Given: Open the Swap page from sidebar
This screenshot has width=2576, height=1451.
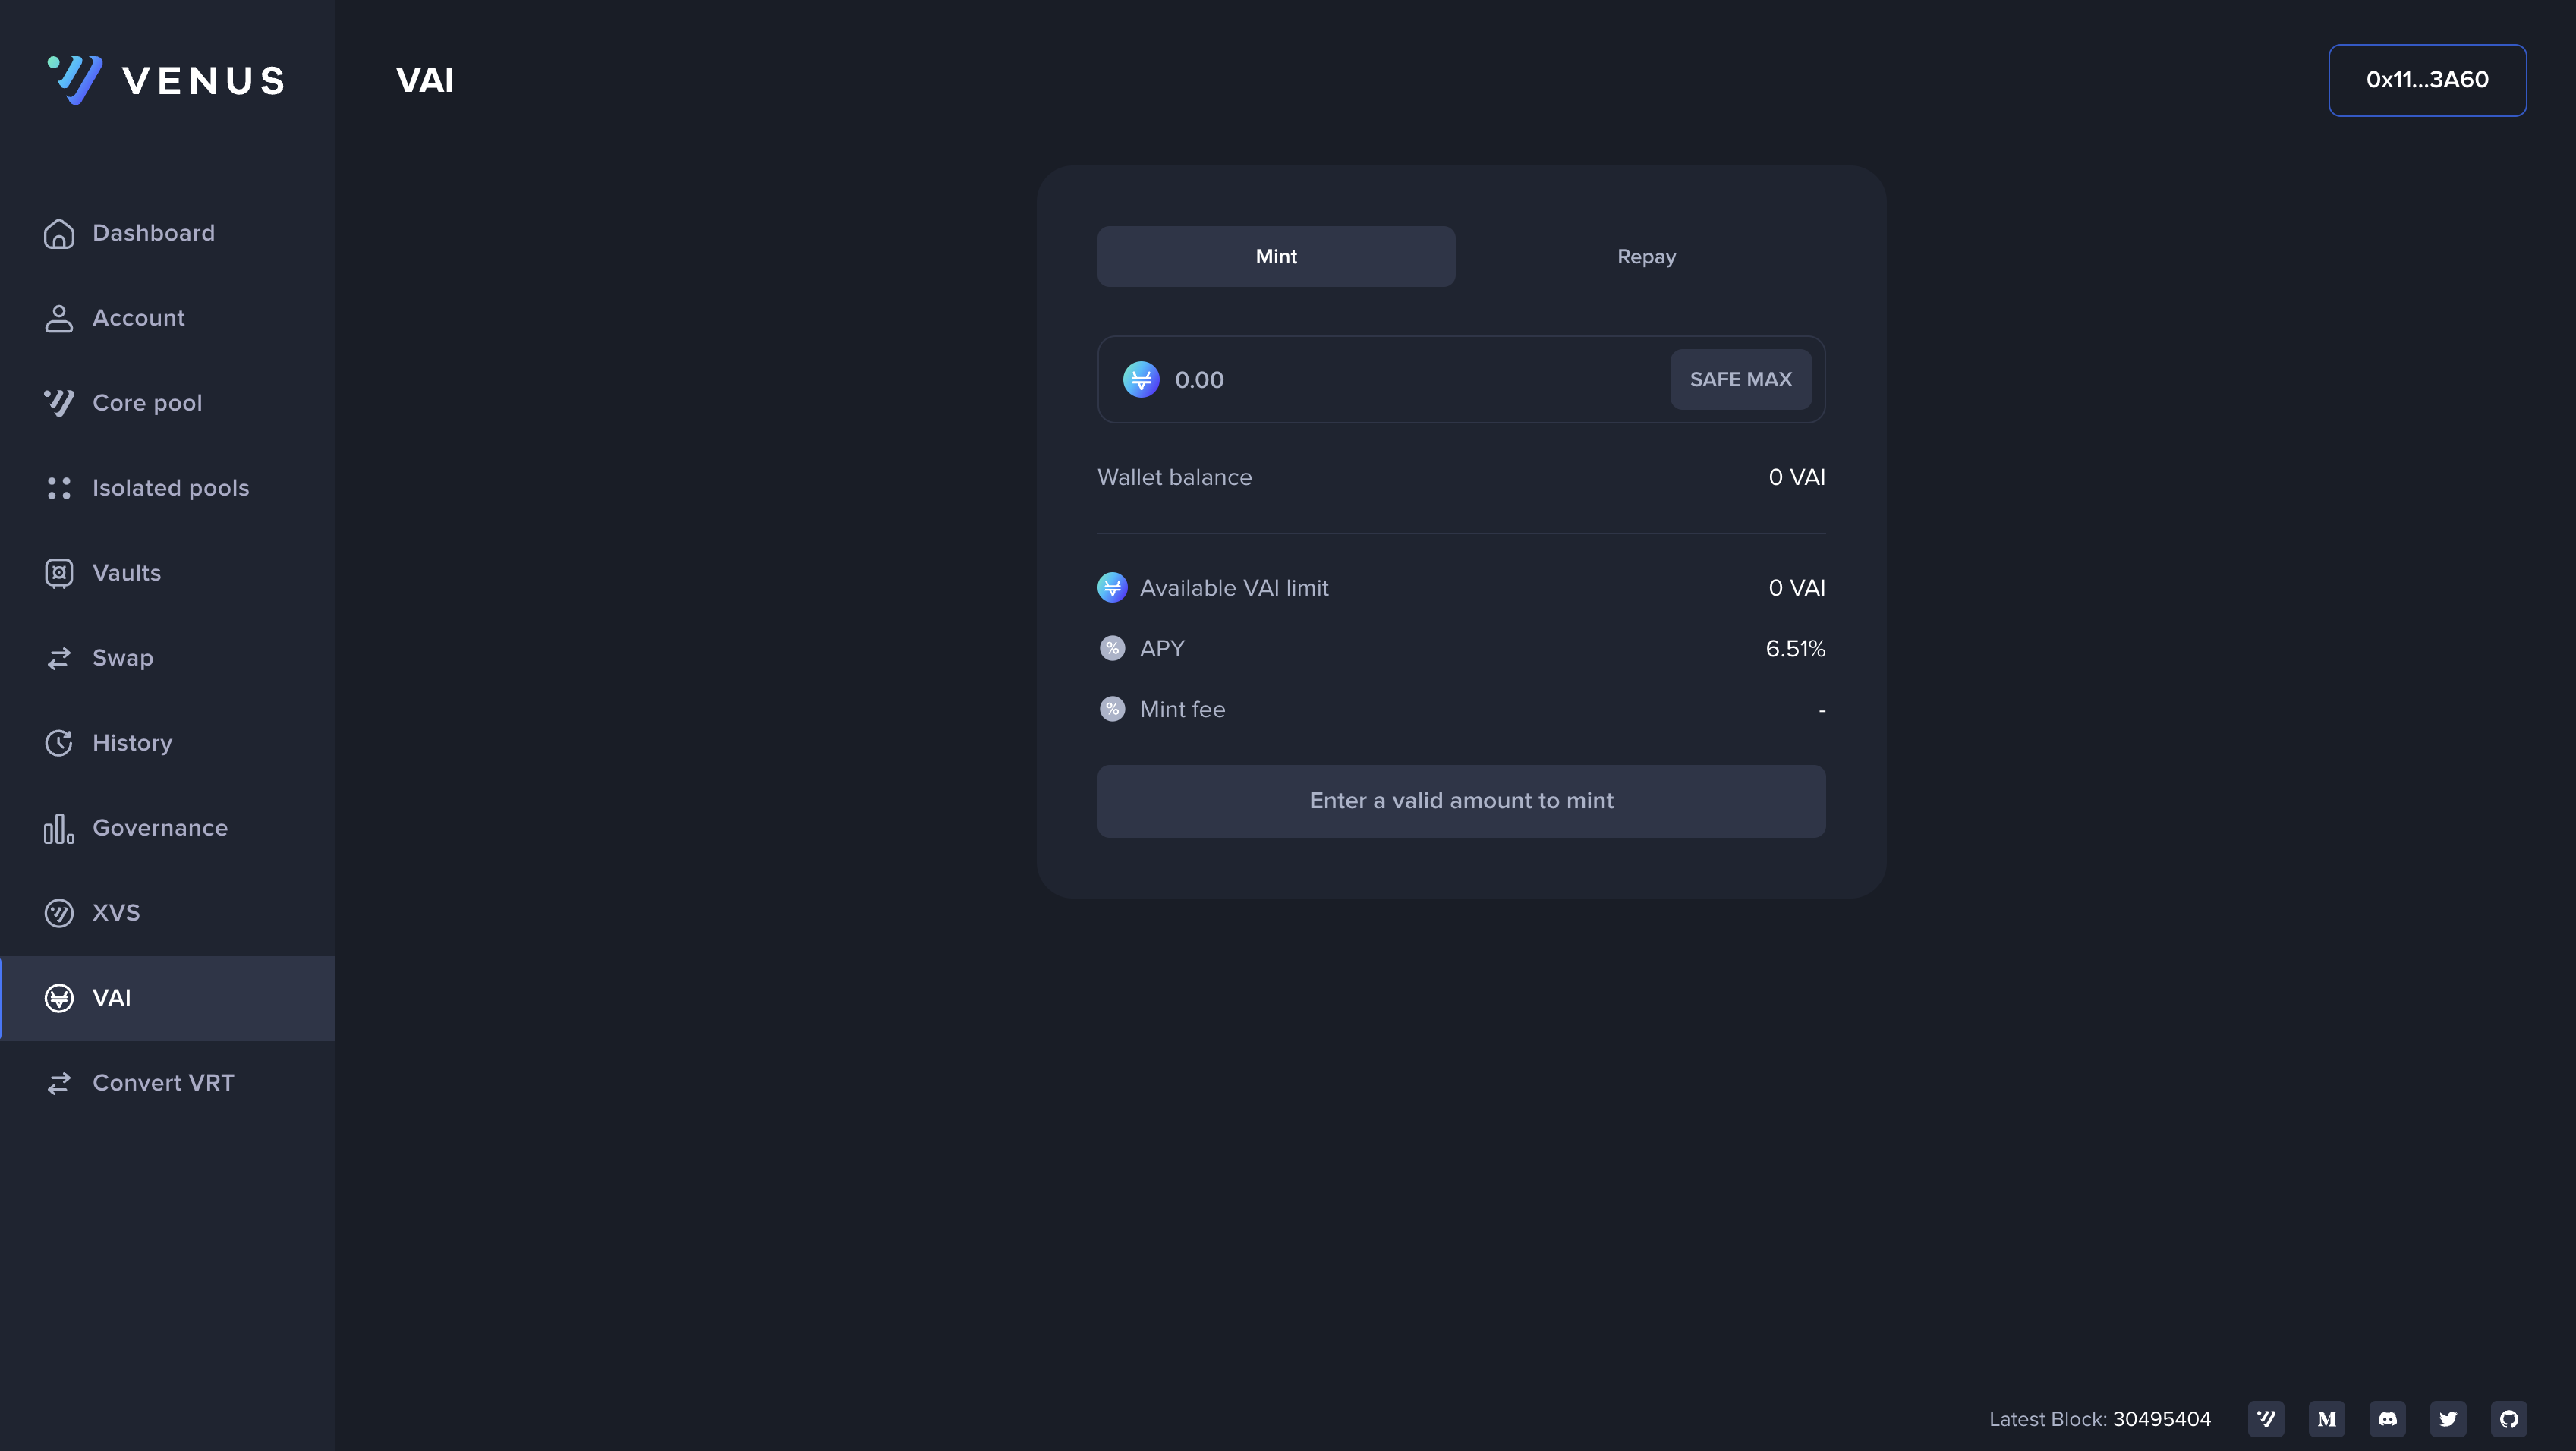Looking at the screenshot, I should point(122,658).
